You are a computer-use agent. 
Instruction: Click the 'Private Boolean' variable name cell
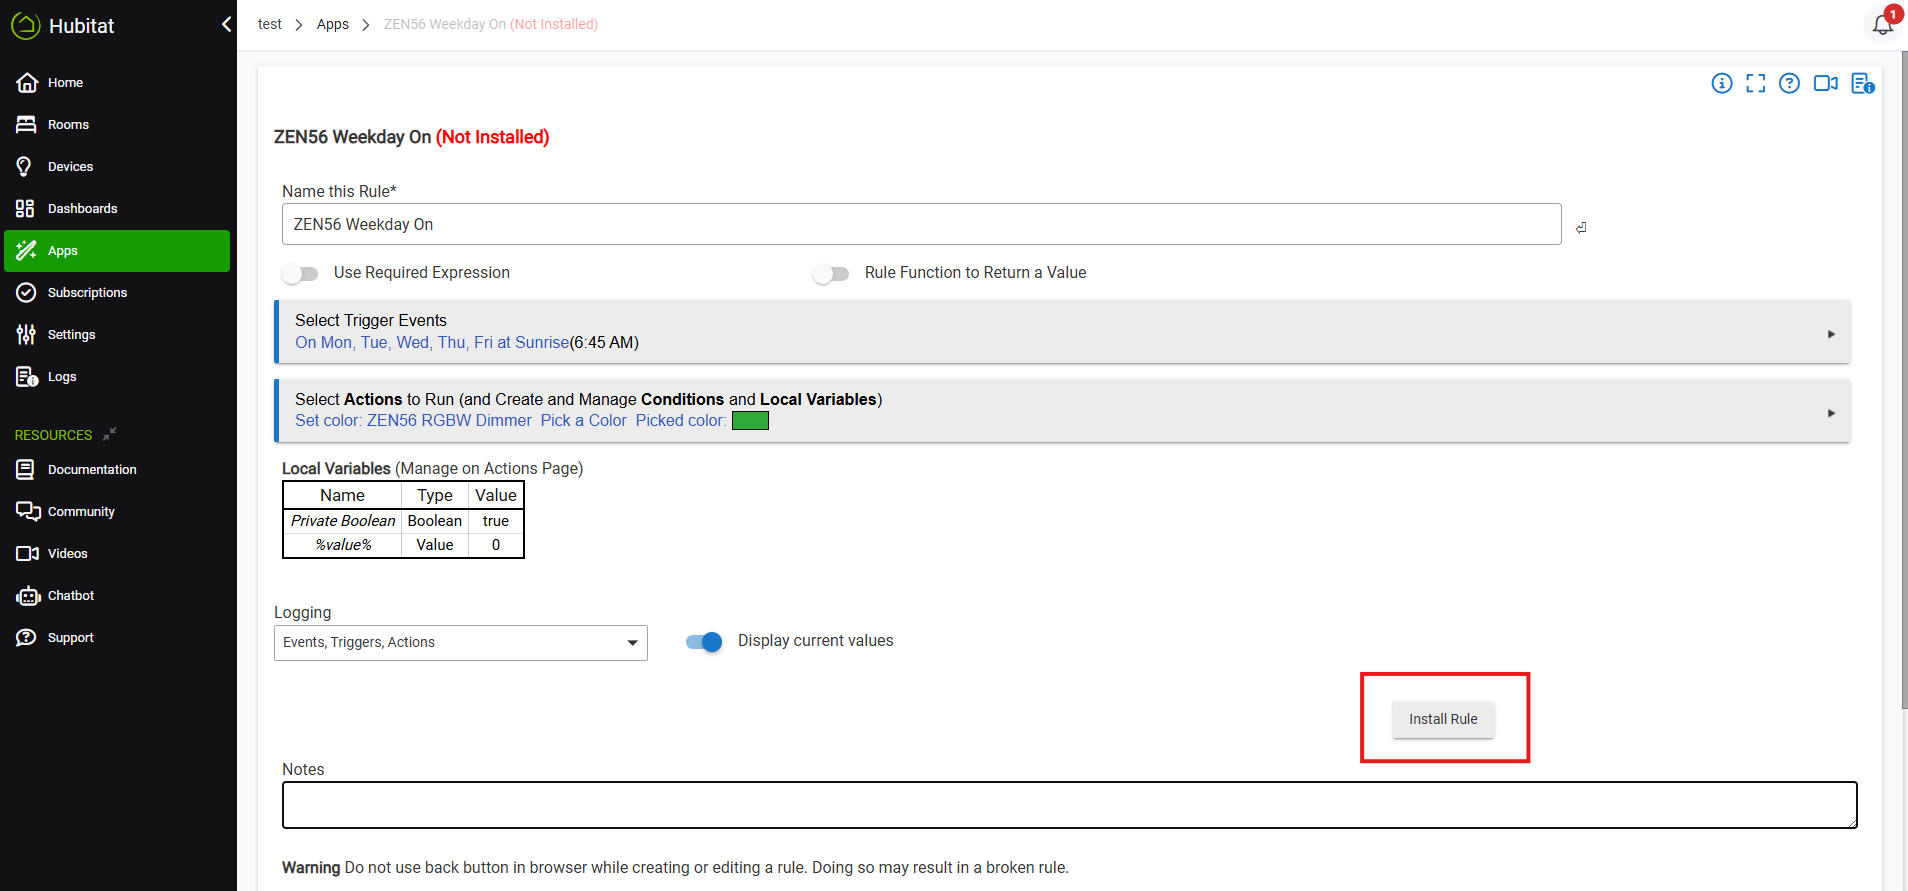tap(343, 521)
